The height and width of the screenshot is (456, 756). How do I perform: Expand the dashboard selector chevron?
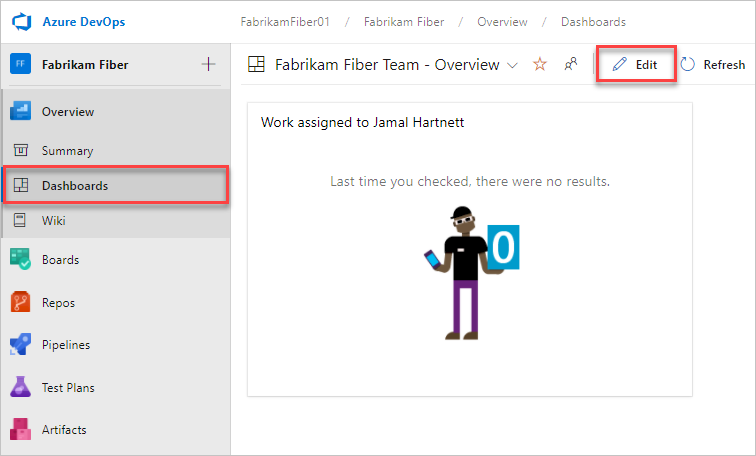513,65
